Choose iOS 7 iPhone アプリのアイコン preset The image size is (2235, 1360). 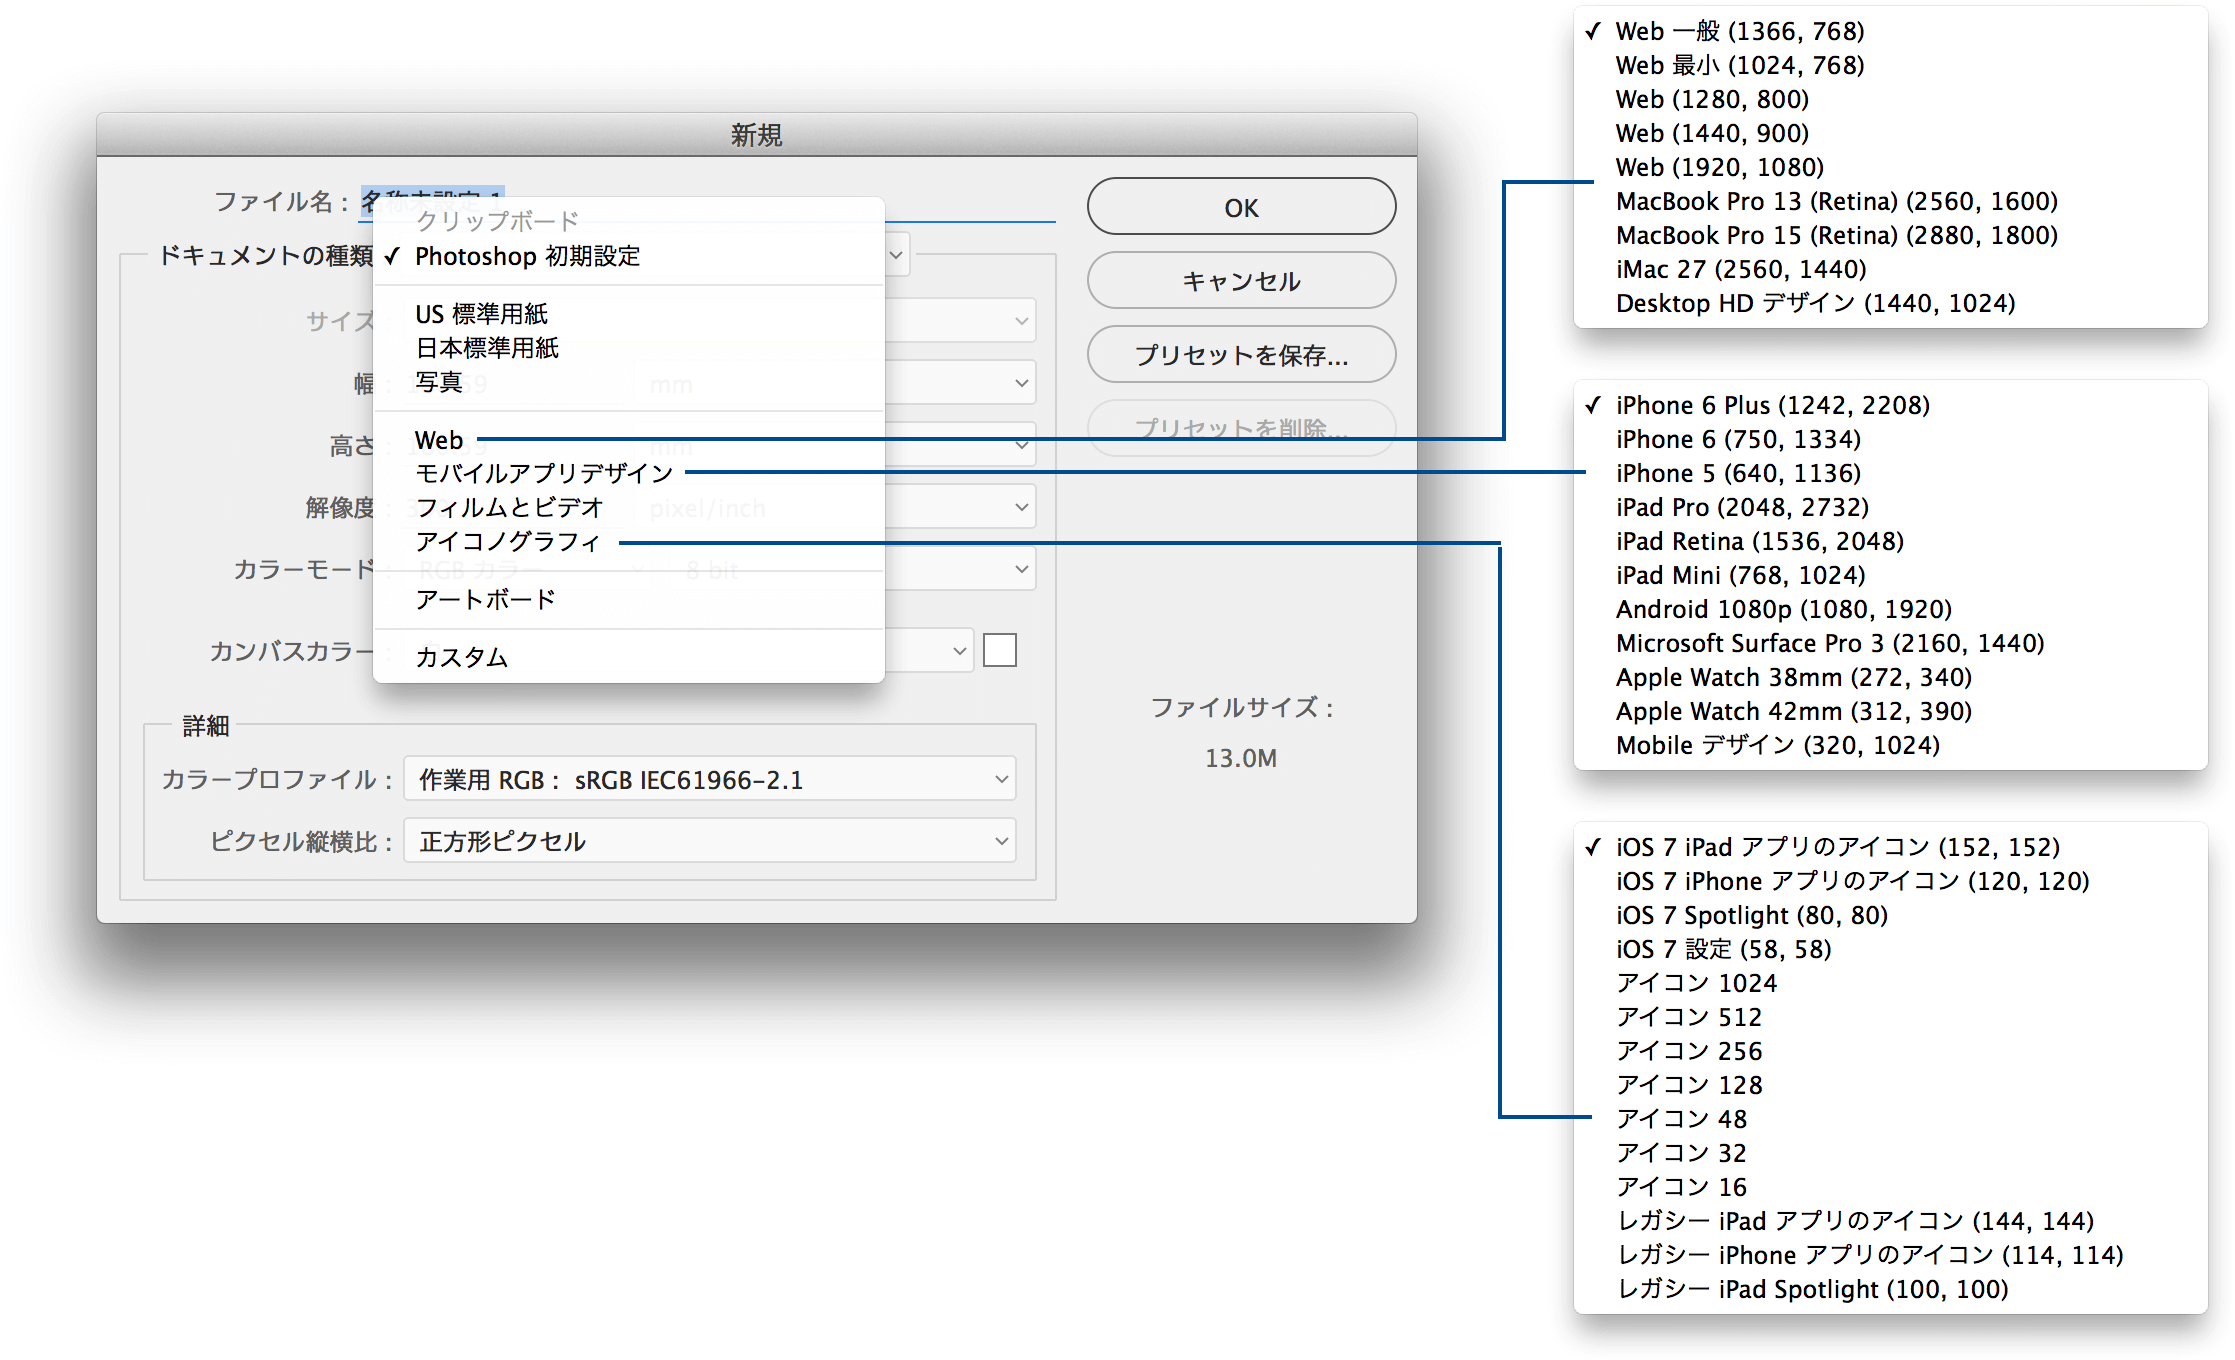[1890, 881]
